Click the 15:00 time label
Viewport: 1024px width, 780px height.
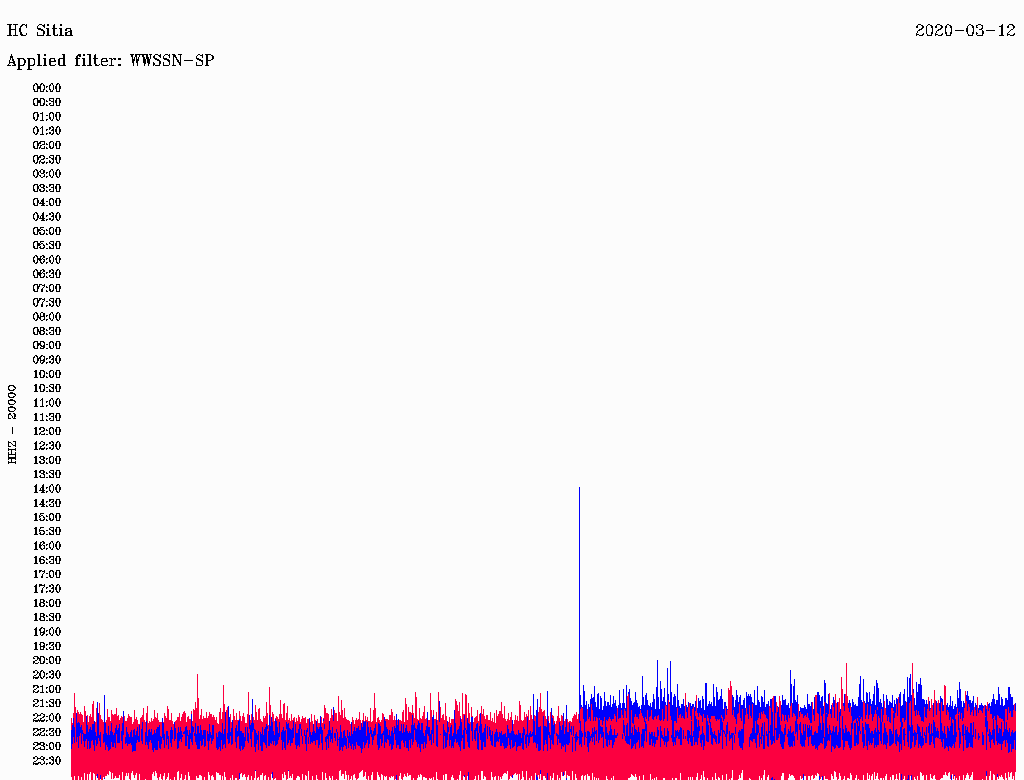pos(47,517)
